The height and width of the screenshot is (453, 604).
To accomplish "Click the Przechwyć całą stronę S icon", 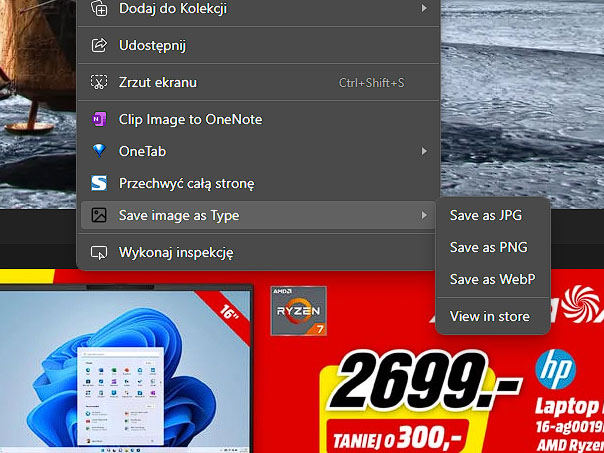I will click(x=99, y=183).
